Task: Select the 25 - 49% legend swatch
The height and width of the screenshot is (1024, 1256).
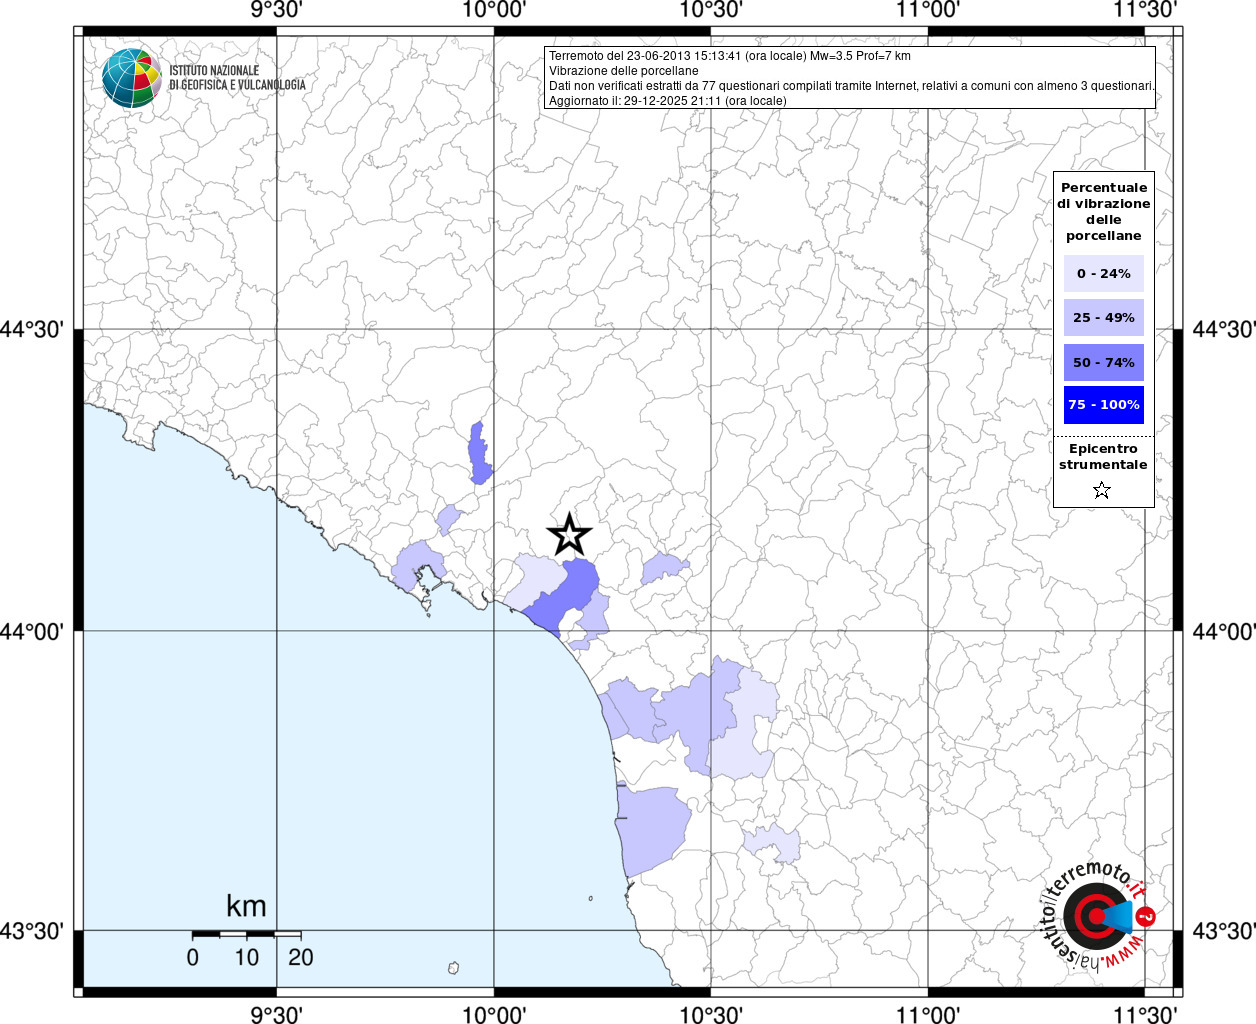Action: pyautogui.click(x=1104, y=317)
